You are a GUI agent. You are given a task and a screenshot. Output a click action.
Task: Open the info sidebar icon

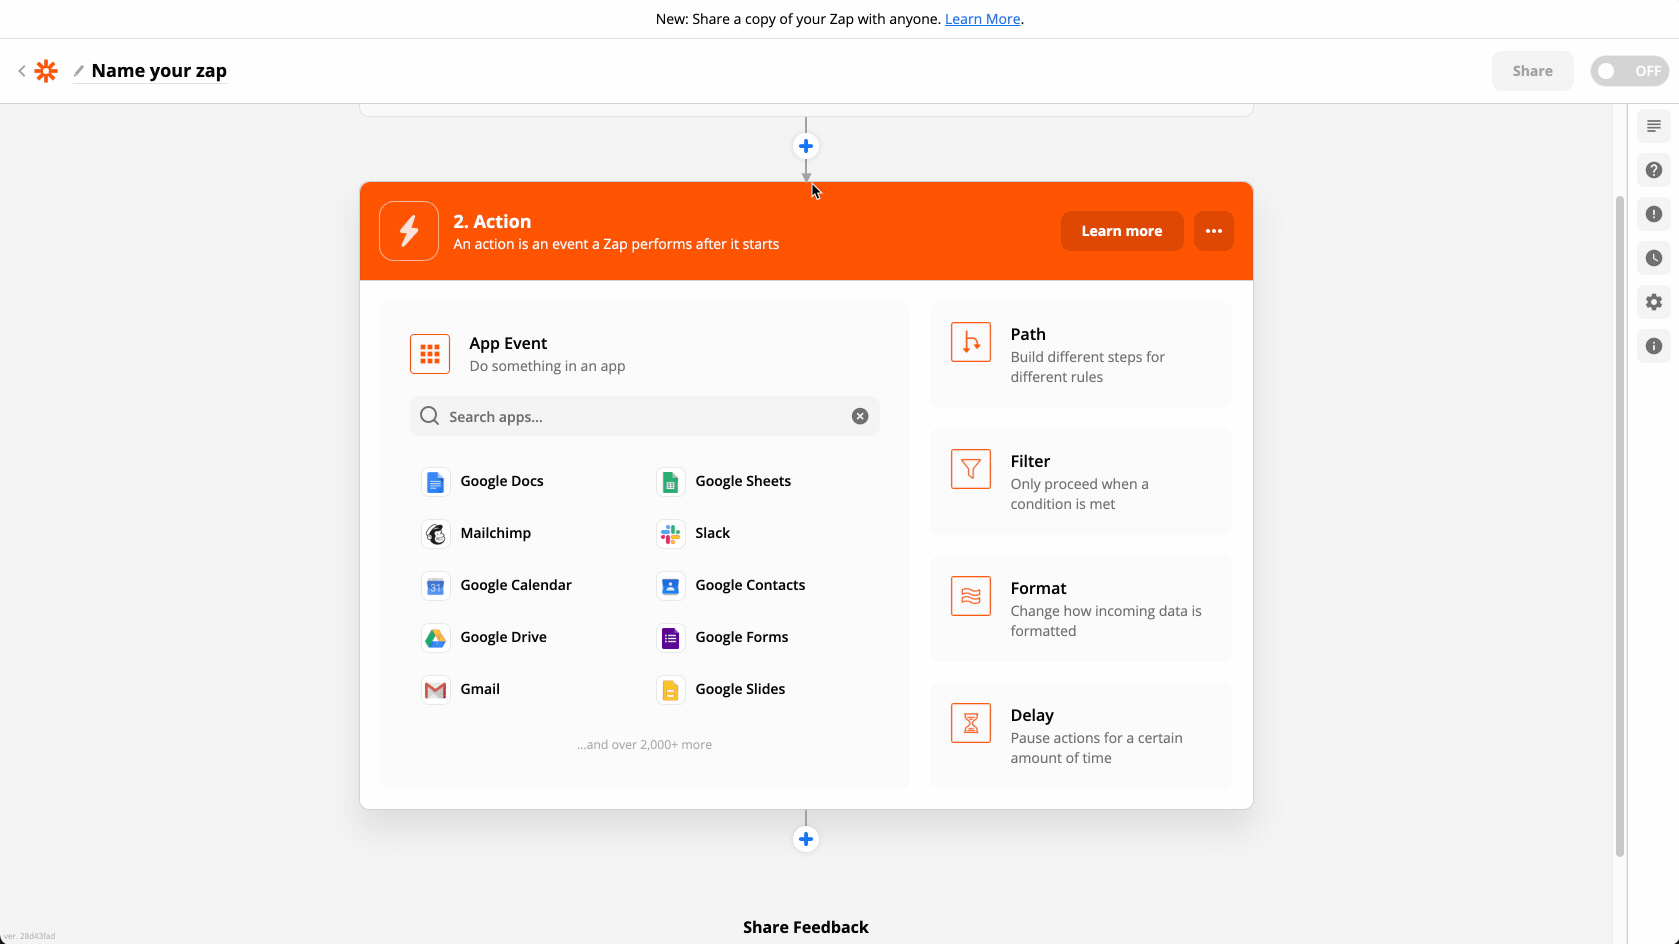point(1654,346)
